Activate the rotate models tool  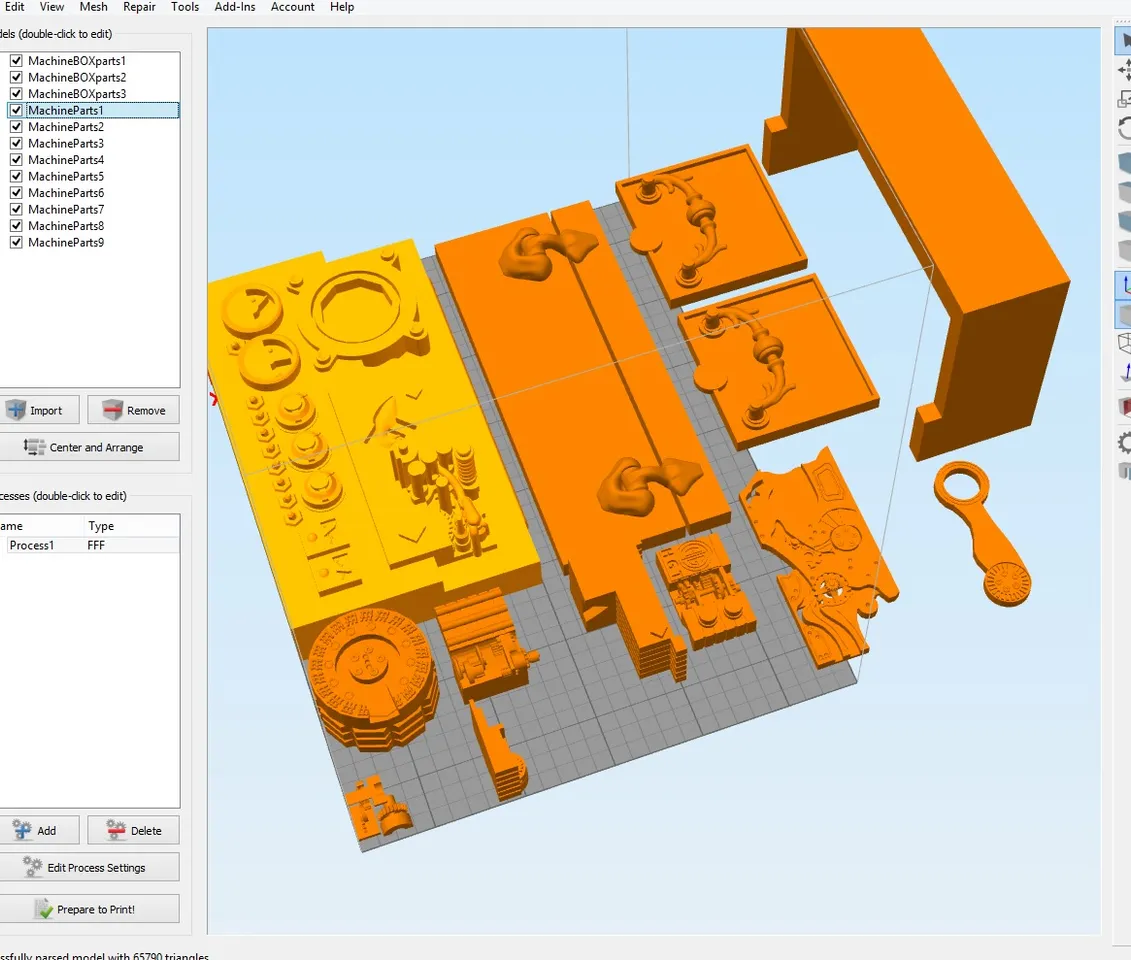point(1124,128)
